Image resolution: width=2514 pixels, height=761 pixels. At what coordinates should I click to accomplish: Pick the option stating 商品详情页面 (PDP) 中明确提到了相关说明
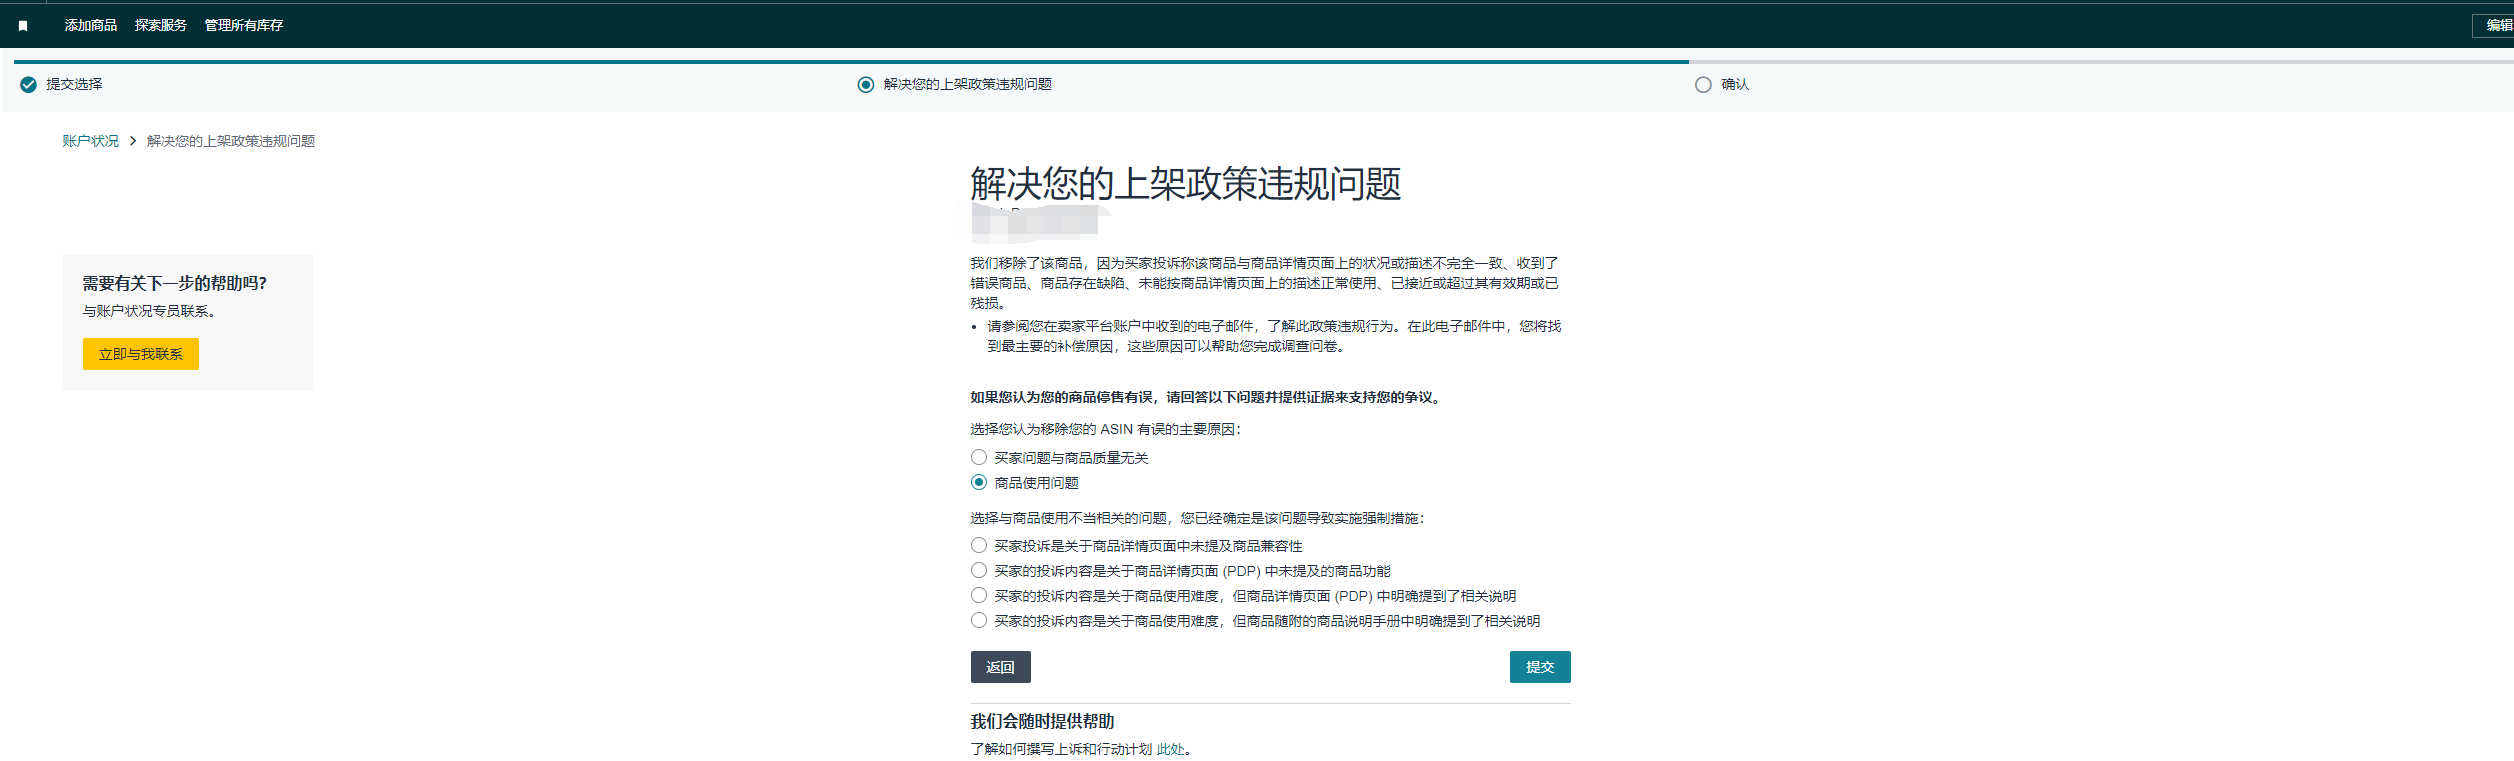point(979,595)
